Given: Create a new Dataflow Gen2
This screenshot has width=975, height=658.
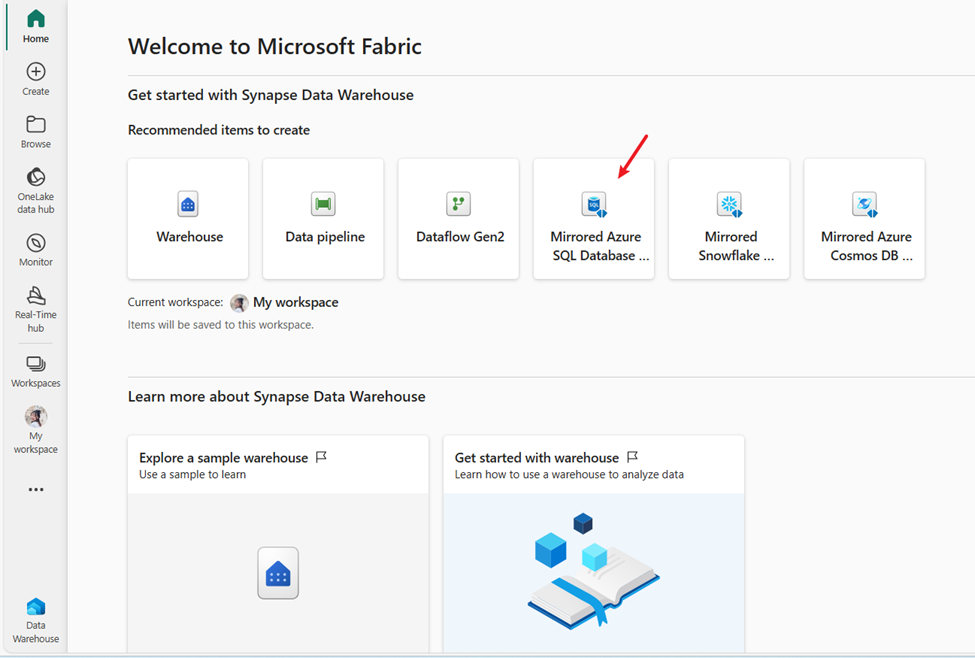Looking at the screenshot, I should tap(458, 219).
